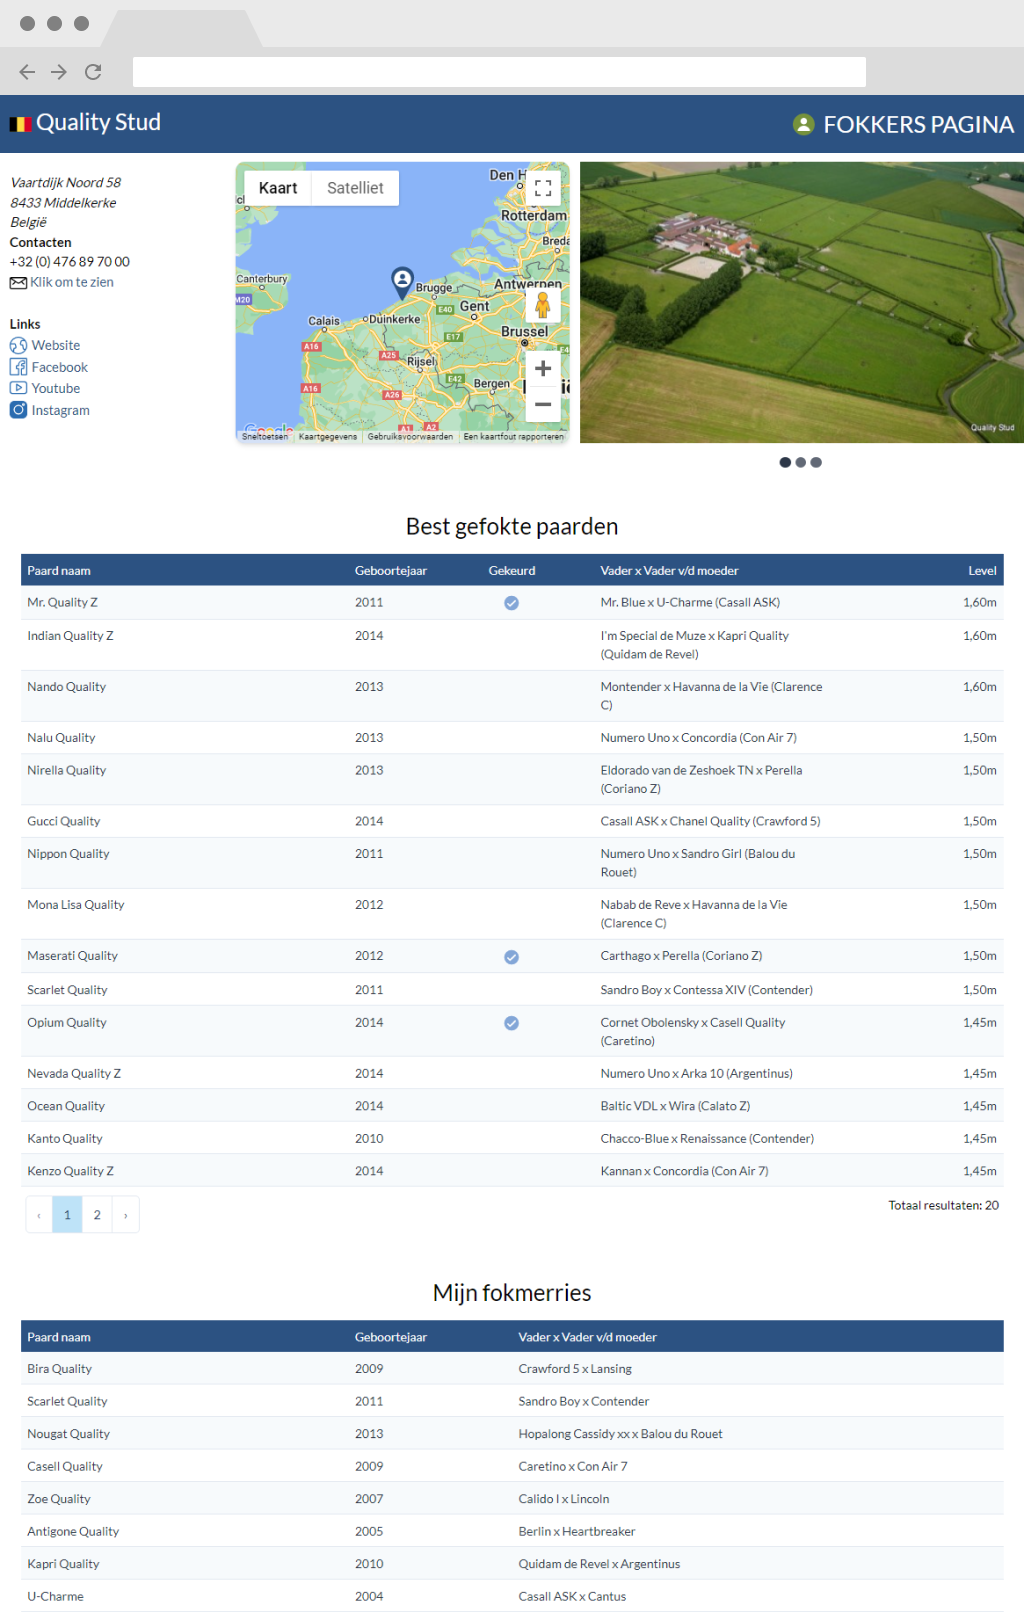1024x1612 pixels.
Task: Open Sneltoetsen on the map
Action: [x=265, y=437]
